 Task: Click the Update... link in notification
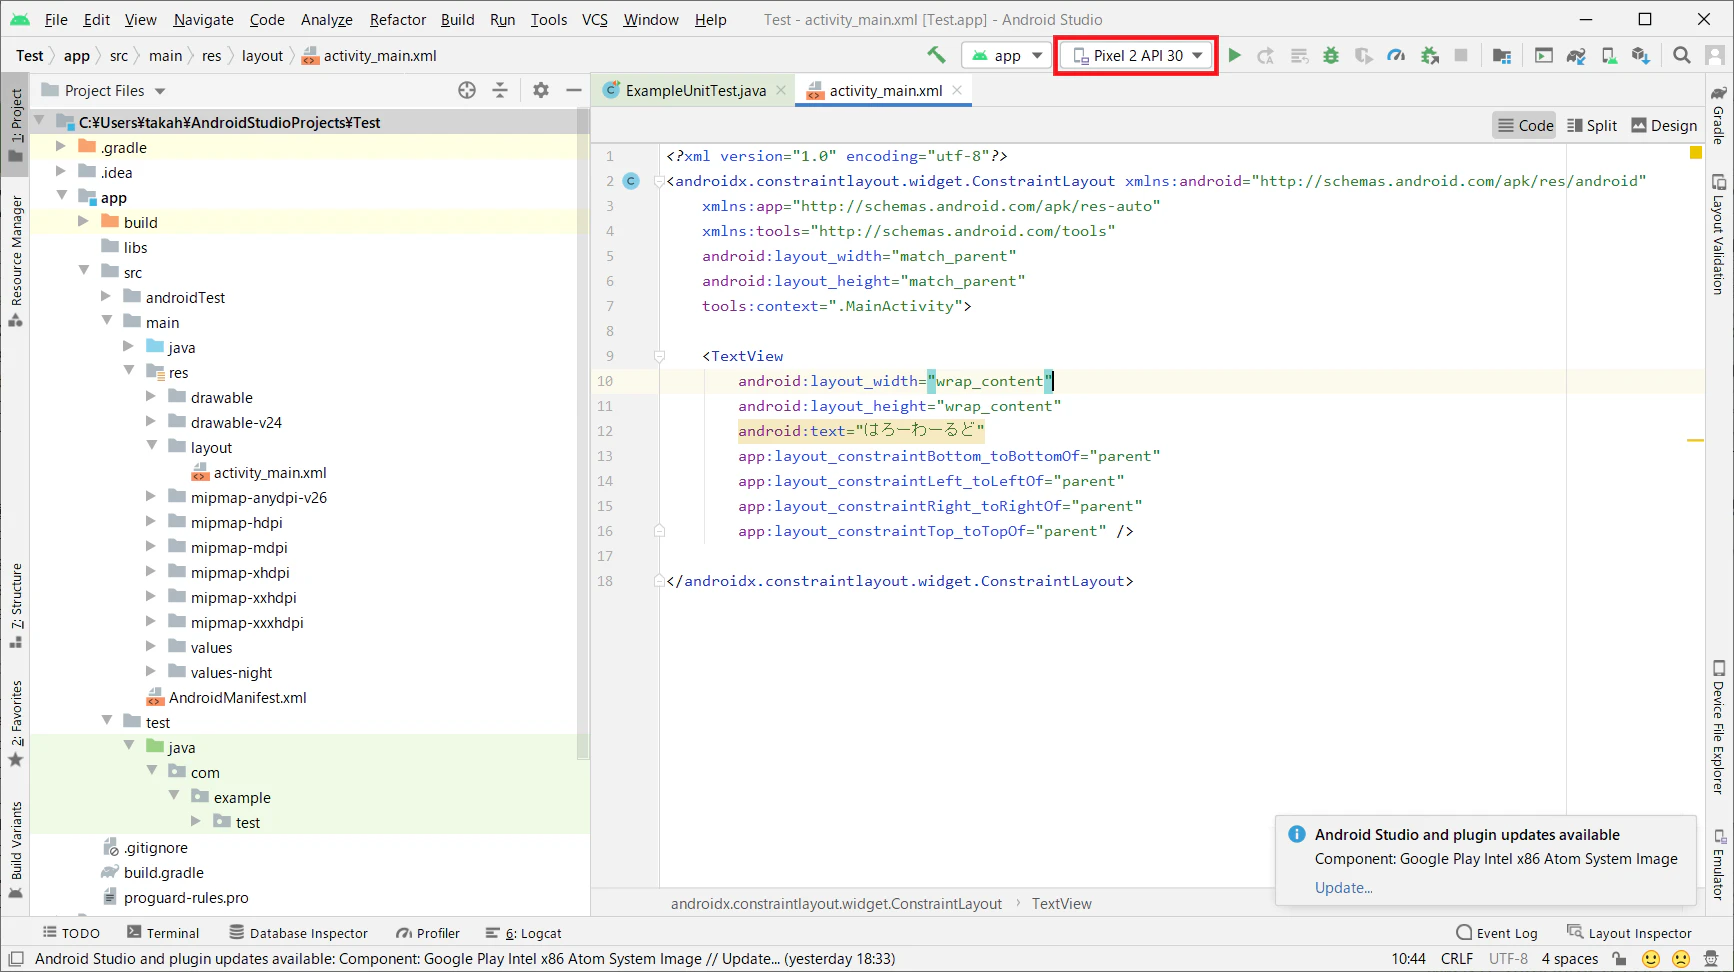1343,888
